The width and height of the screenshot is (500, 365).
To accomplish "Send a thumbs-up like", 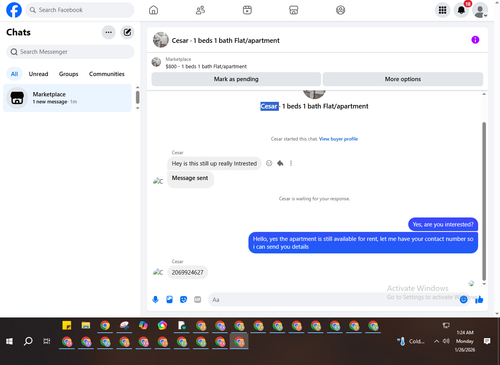I will [x=479, y=300].
